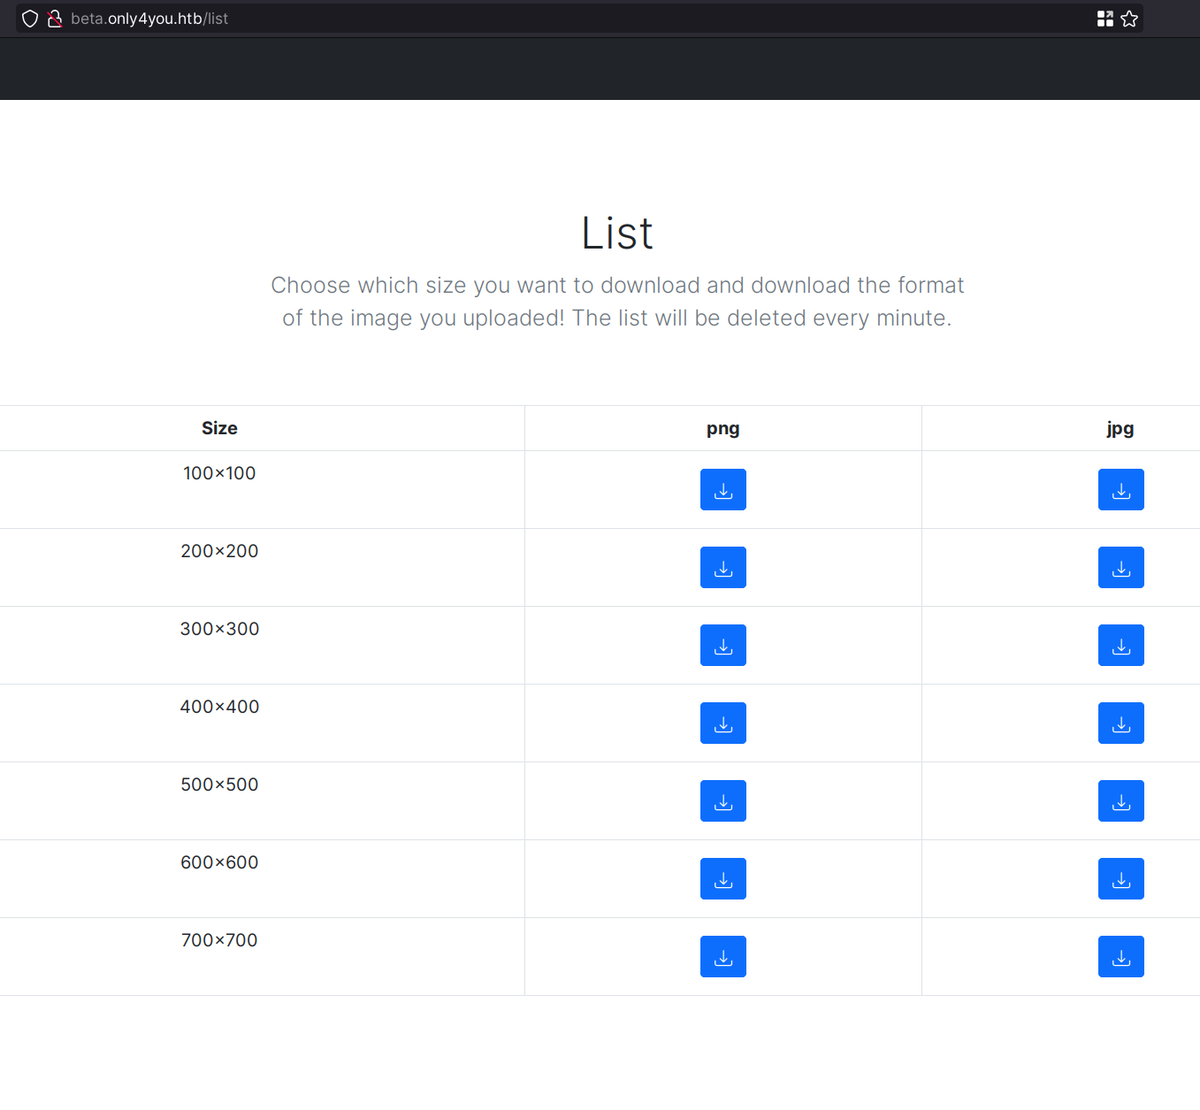Download the 200×200 jpg image

click(1121, 568)
